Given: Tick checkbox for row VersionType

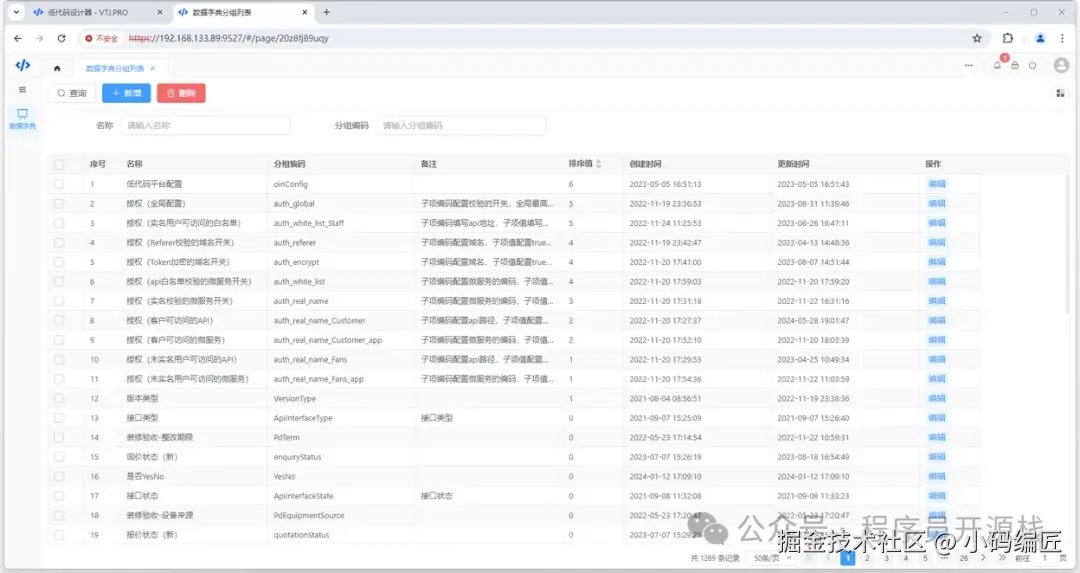Looking at the screenshot, I should tap(59, 398).
